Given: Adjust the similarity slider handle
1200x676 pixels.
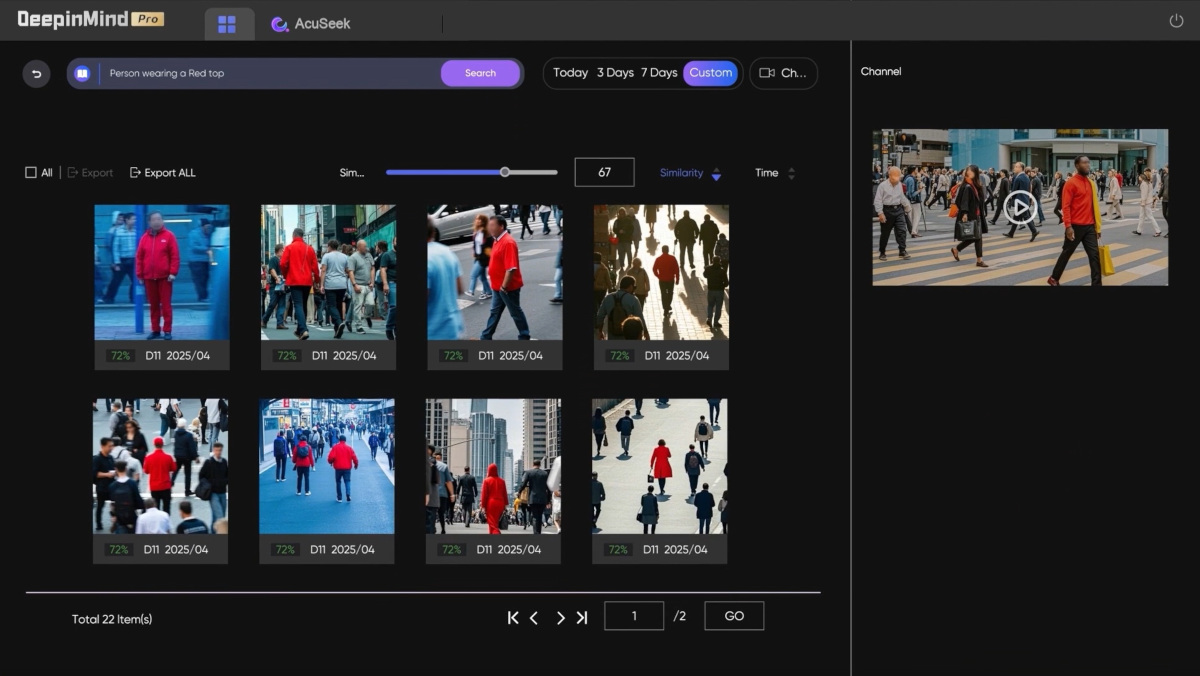Looking at the screenshot, I should pyautogui.click(x=505, y=172).
